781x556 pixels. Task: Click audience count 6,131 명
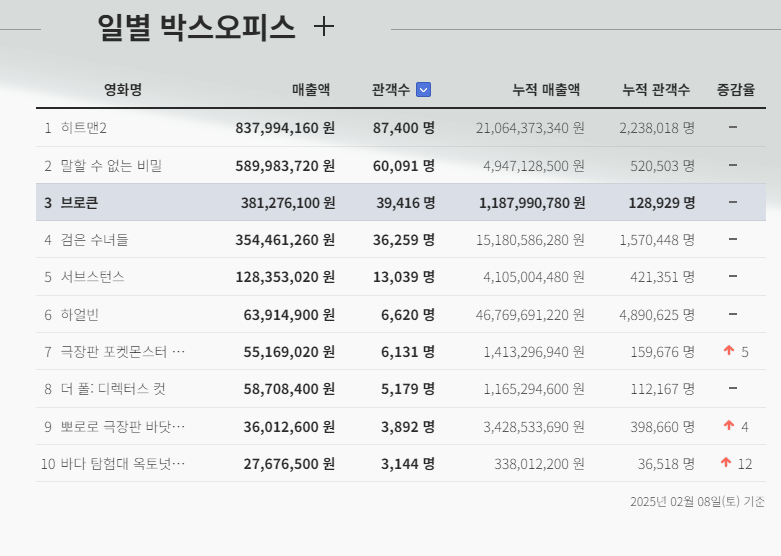pyautogui.click(x=408, y=352)
